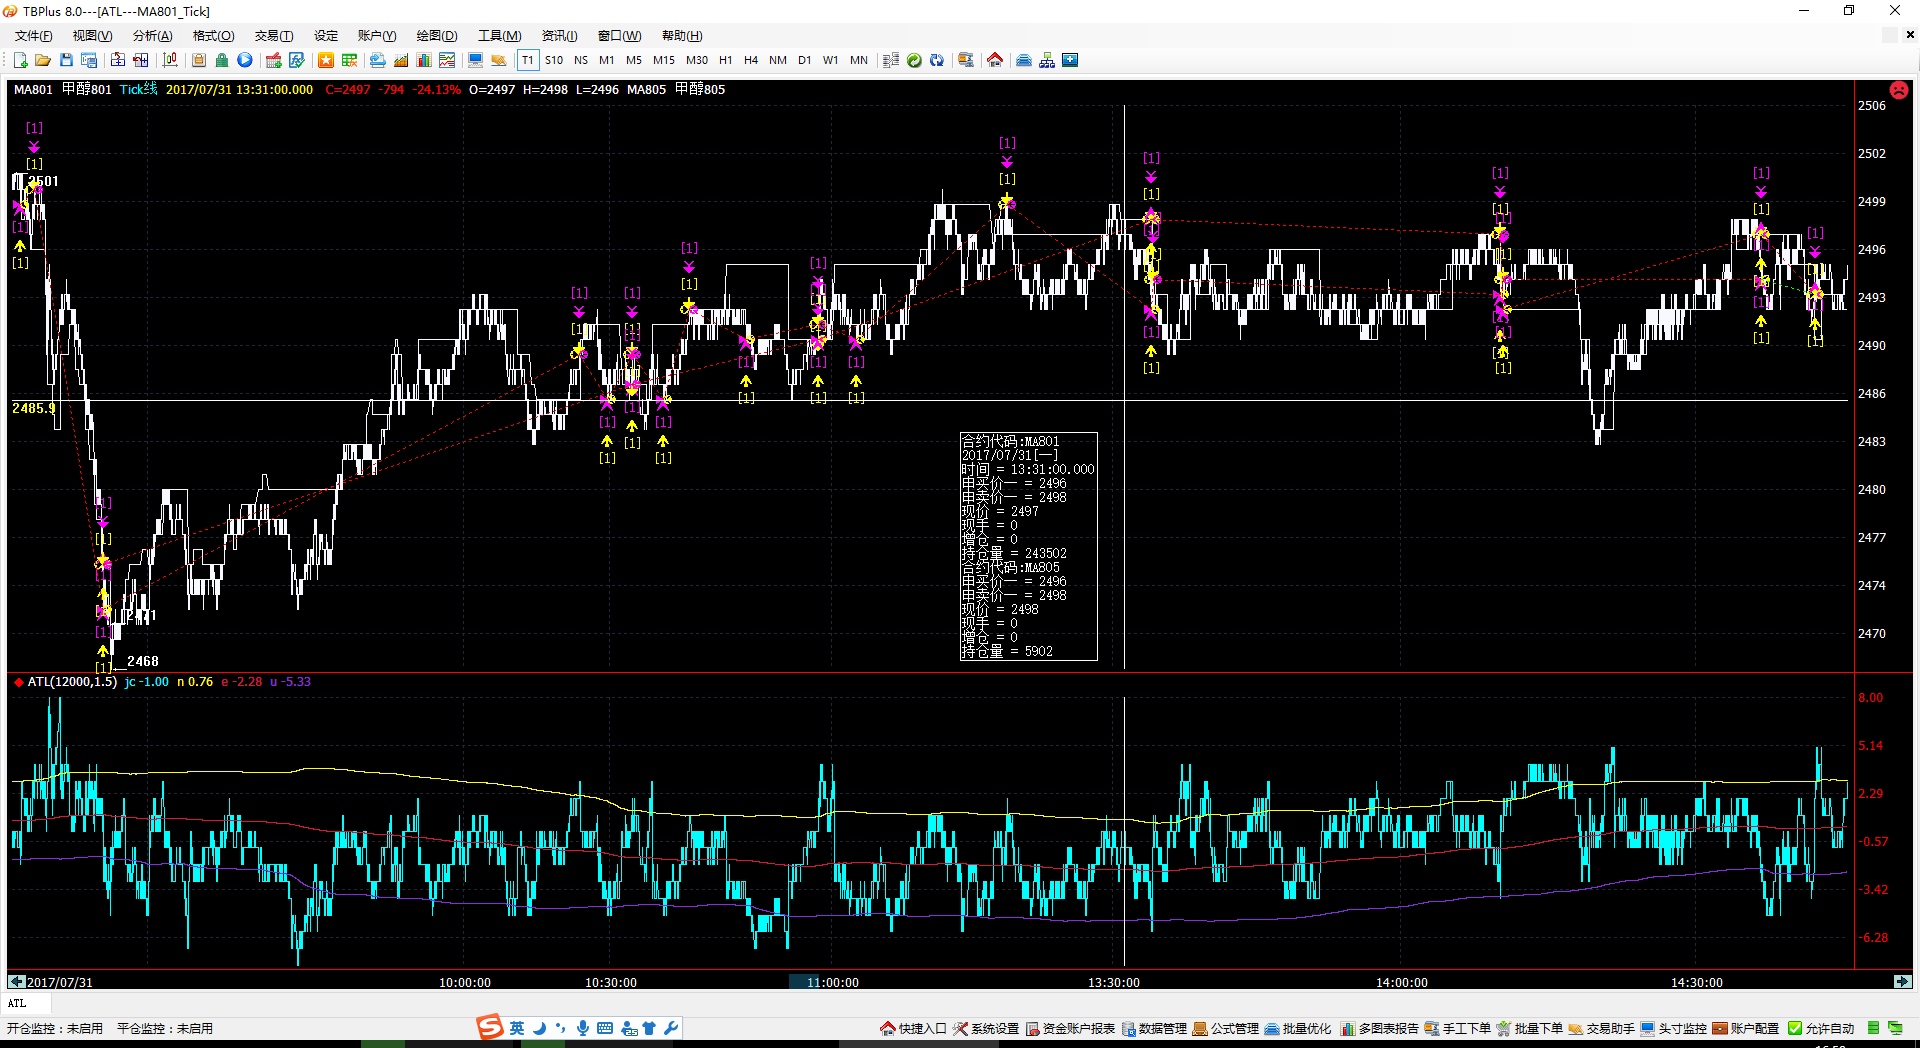
Task: Open the 帮助(H) menu
Action: (x=682, y=36)
